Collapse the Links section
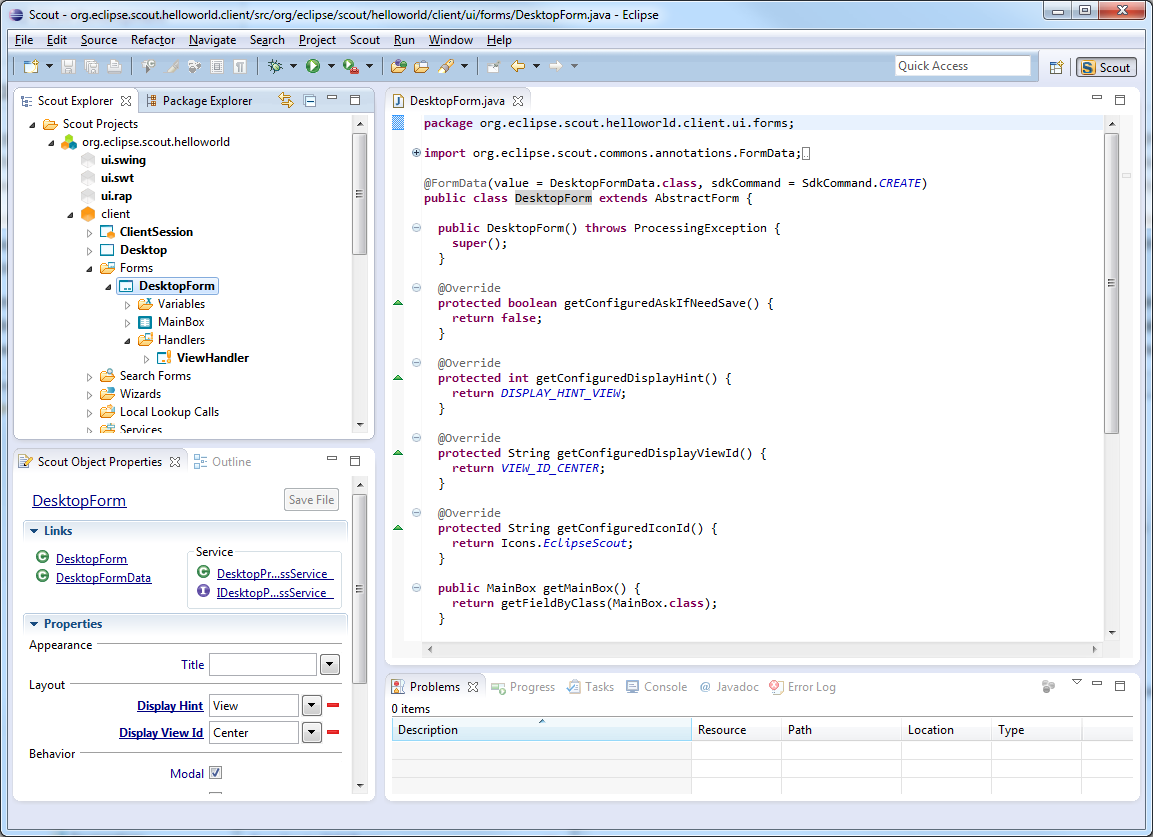1153x837 pixels. tap(34, 531)
